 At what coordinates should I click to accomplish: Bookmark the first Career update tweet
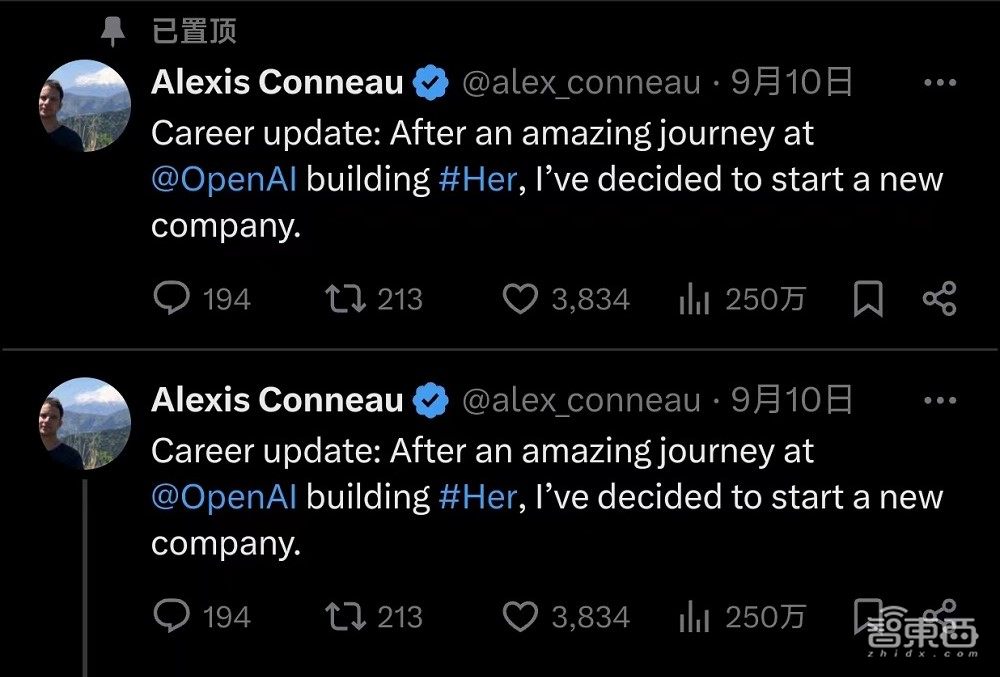(867, 299)
